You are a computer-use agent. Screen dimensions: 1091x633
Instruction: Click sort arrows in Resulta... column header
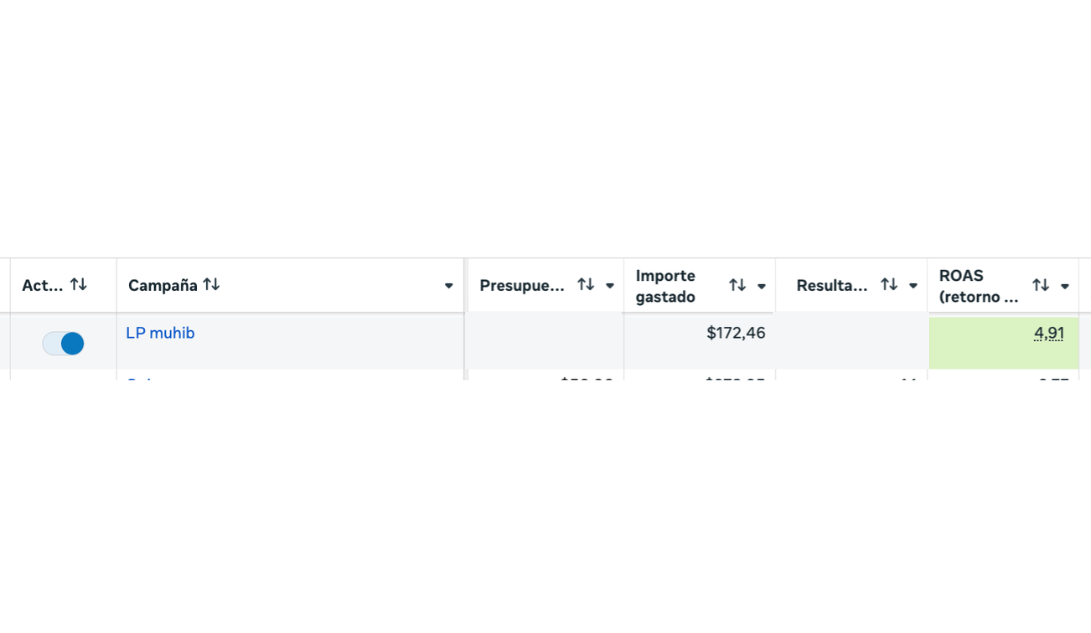tap(888, 285)
